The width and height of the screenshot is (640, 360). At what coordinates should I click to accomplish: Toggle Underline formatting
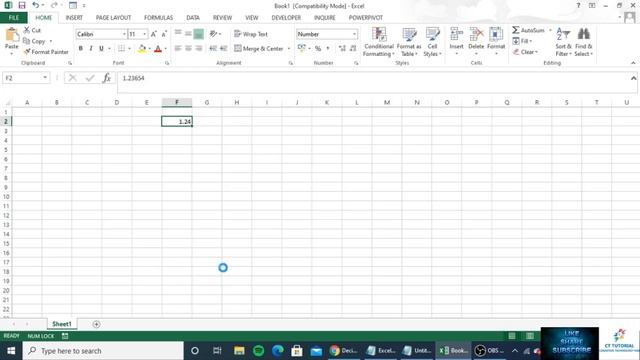tap(101, 49)
